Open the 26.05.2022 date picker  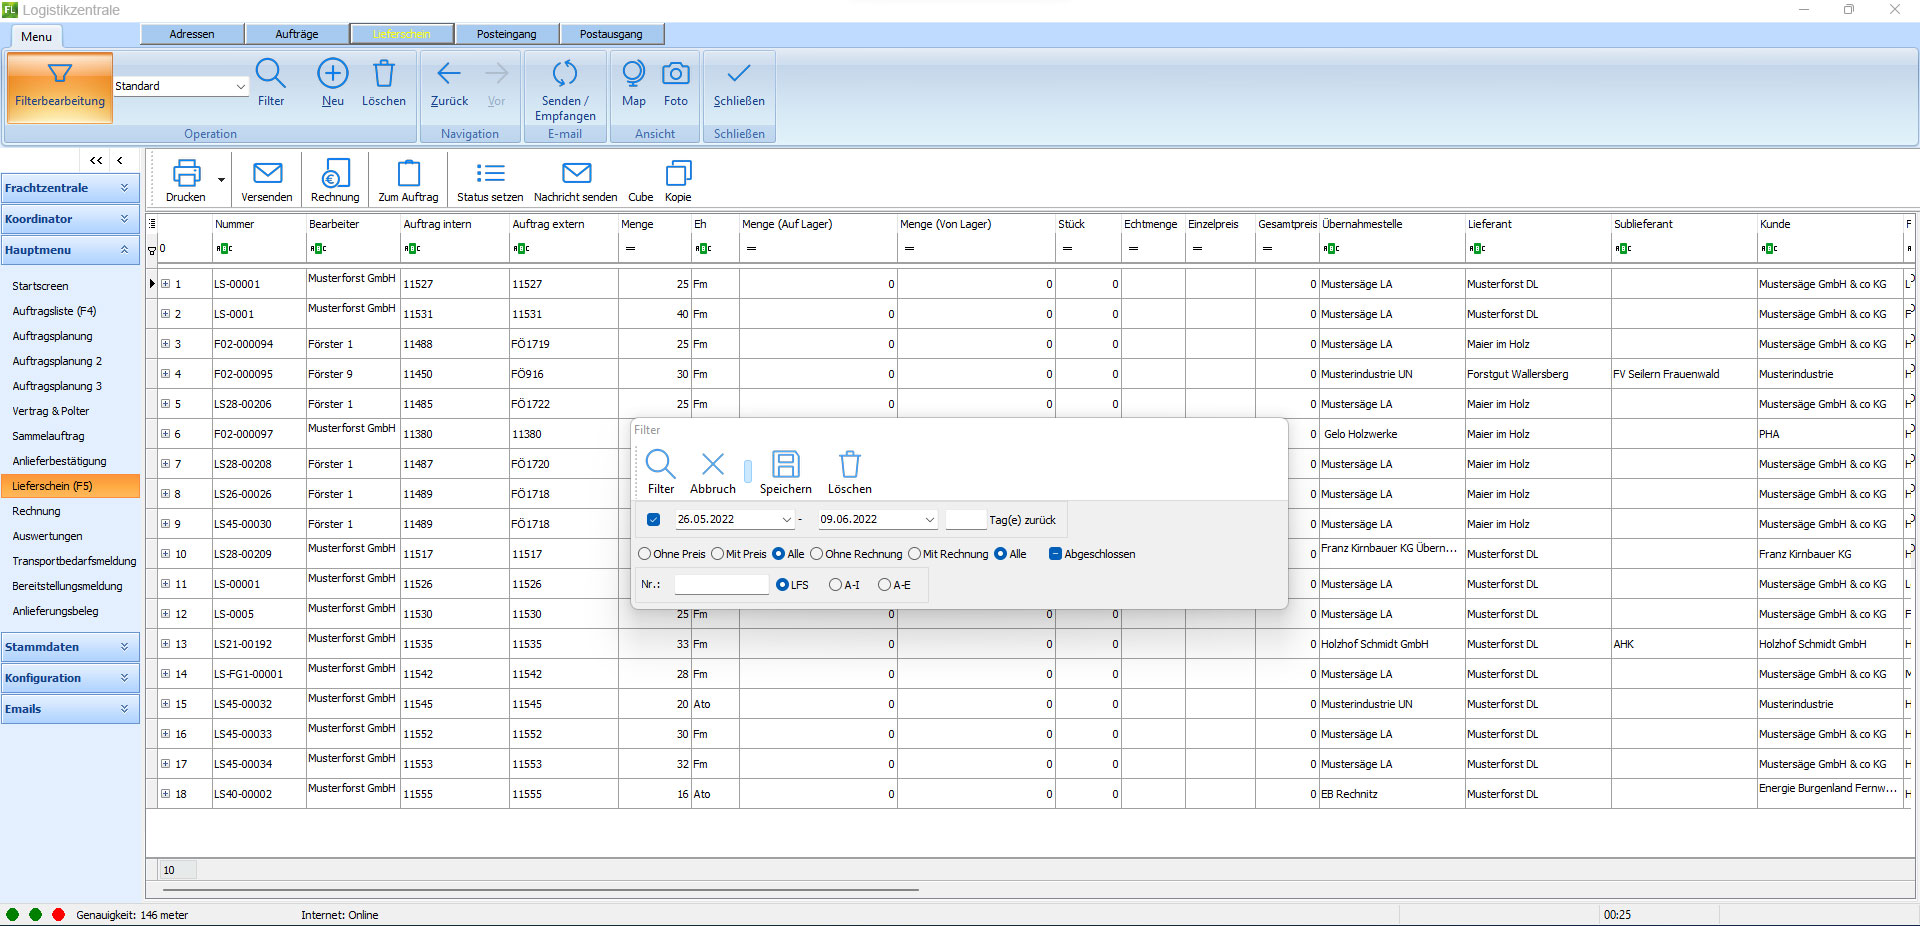point(785,519)
